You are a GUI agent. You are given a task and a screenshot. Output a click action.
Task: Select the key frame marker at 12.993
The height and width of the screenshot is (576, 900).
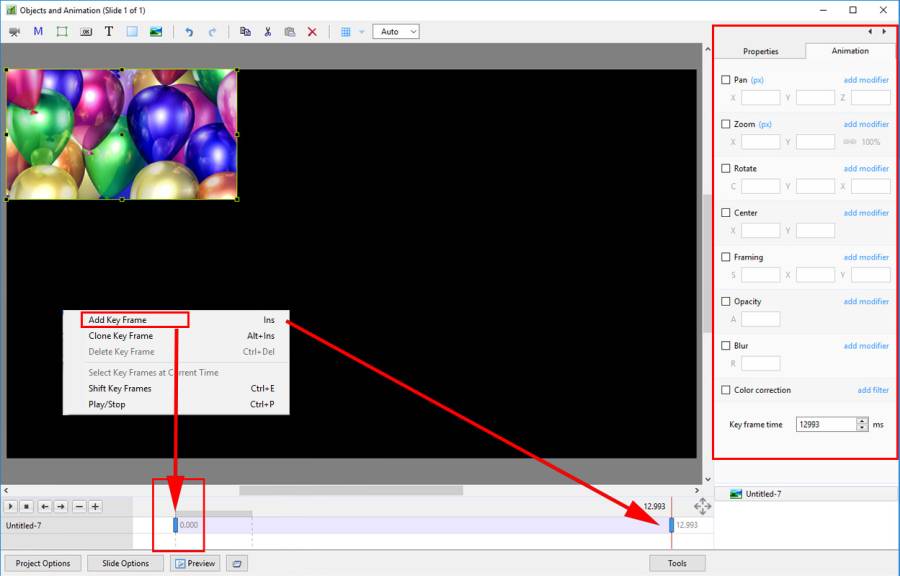tap(671, 525)
